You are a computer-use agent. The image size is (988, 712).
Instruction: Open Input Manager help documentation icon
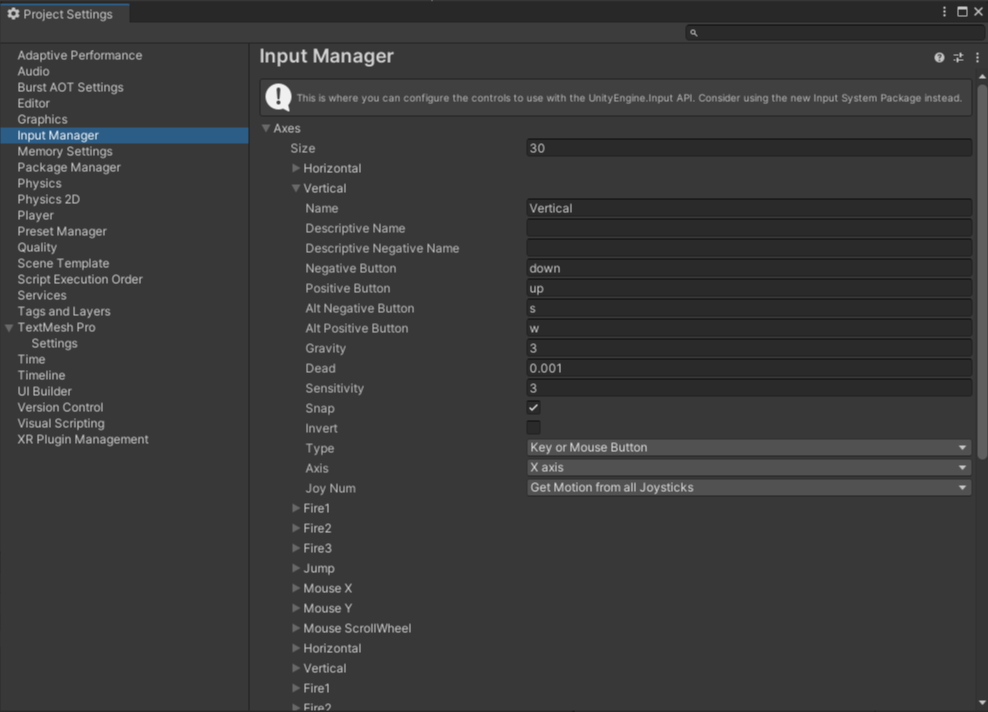click(x=939, y=57)
